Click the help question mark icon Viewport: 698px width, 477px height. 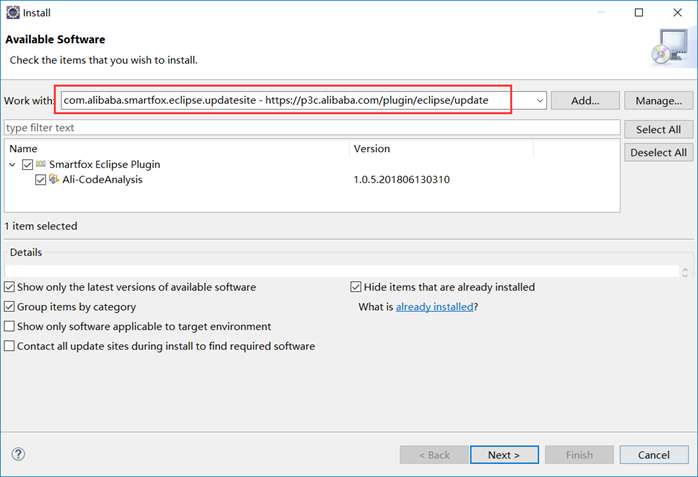[18, 454]
